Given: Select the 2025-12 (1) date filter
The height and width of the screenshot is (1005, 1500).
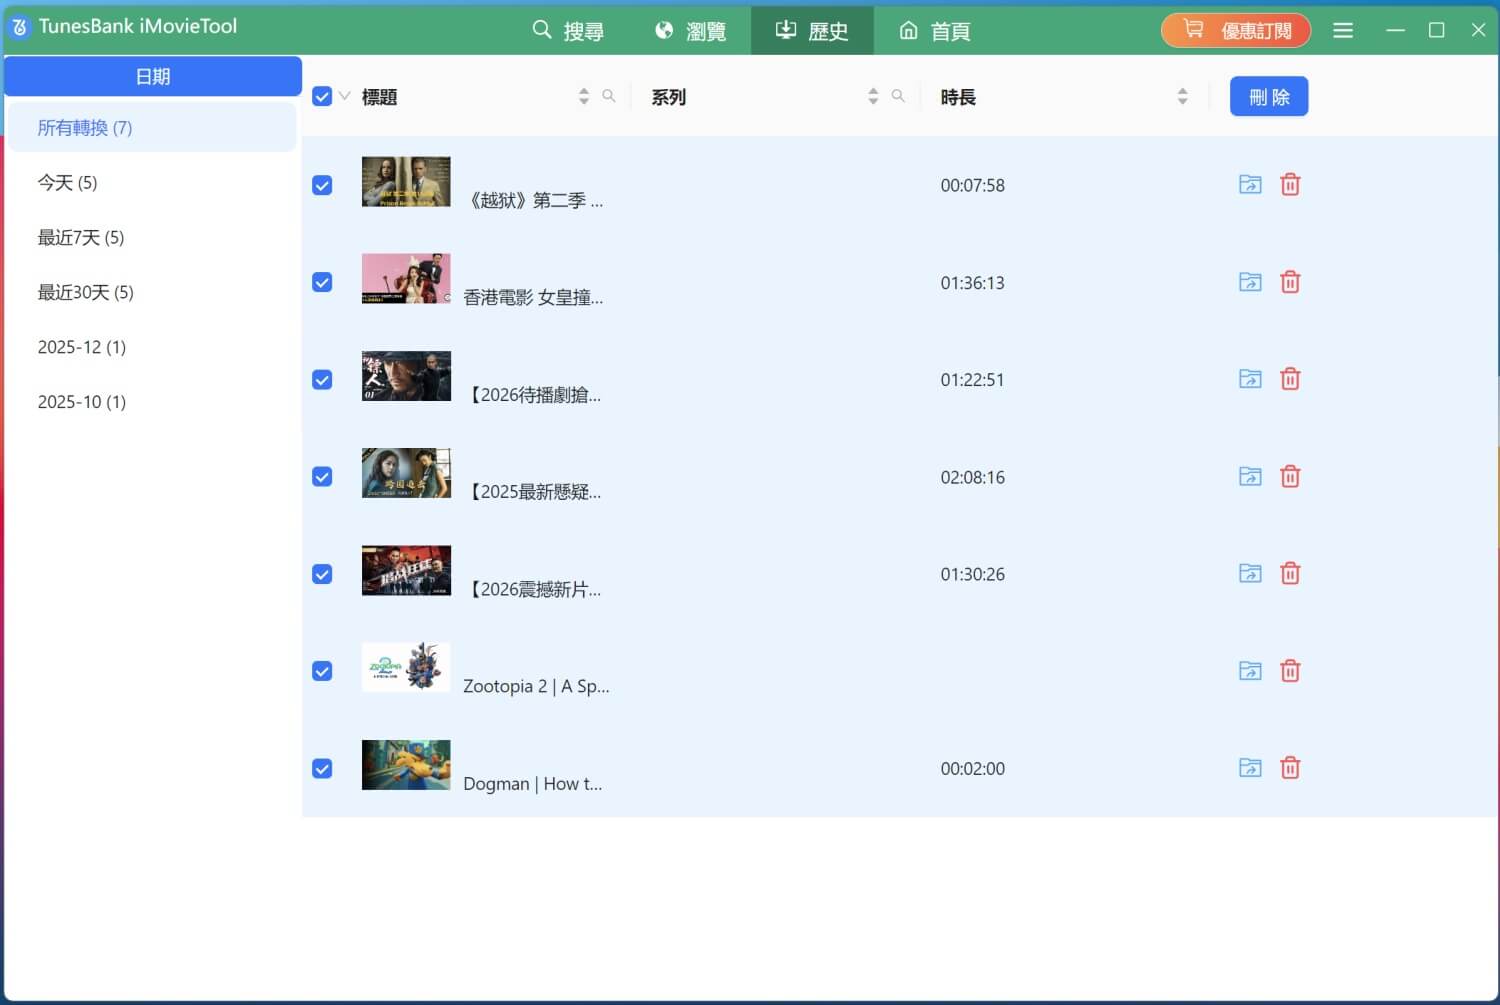Looking at the screenshot, I should pos(82,347).
